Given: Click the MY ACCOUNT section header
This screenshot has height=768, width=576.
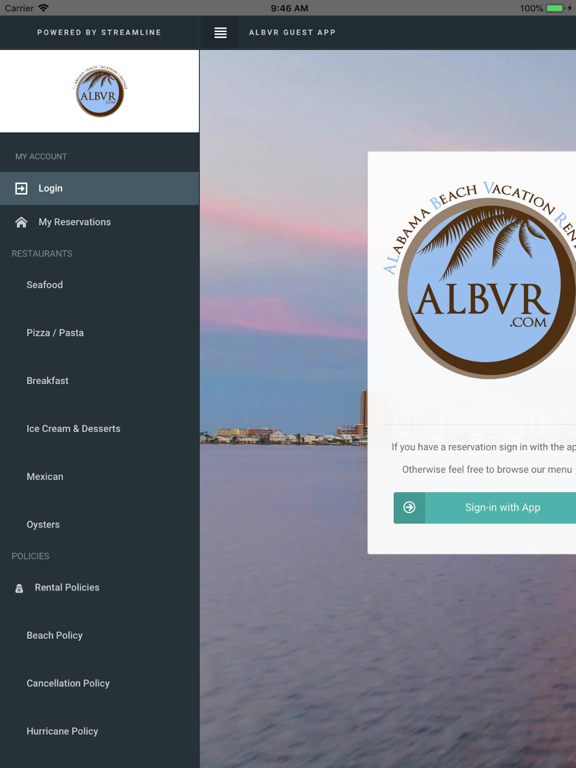Looking at the screenshot, I should coord(41,157).
